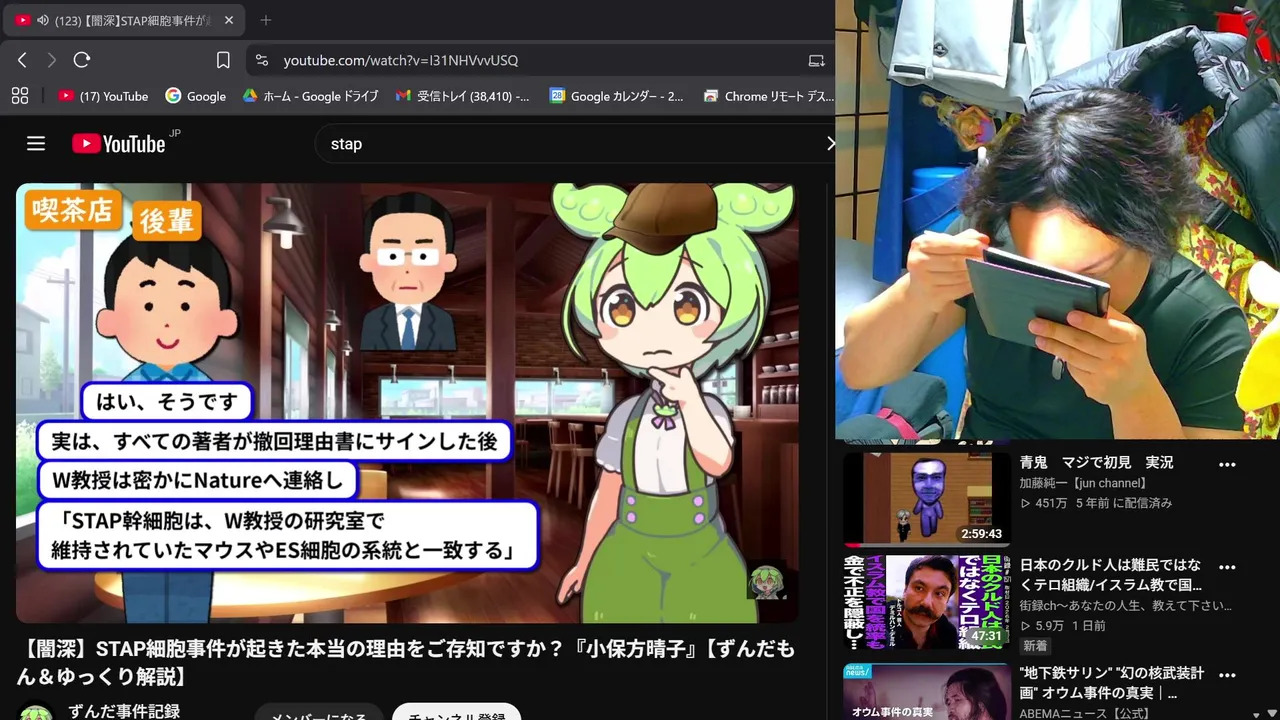Open site information icon in address bar
Image resolution: width=1280 pixels, height=720 pixels.
262,60
